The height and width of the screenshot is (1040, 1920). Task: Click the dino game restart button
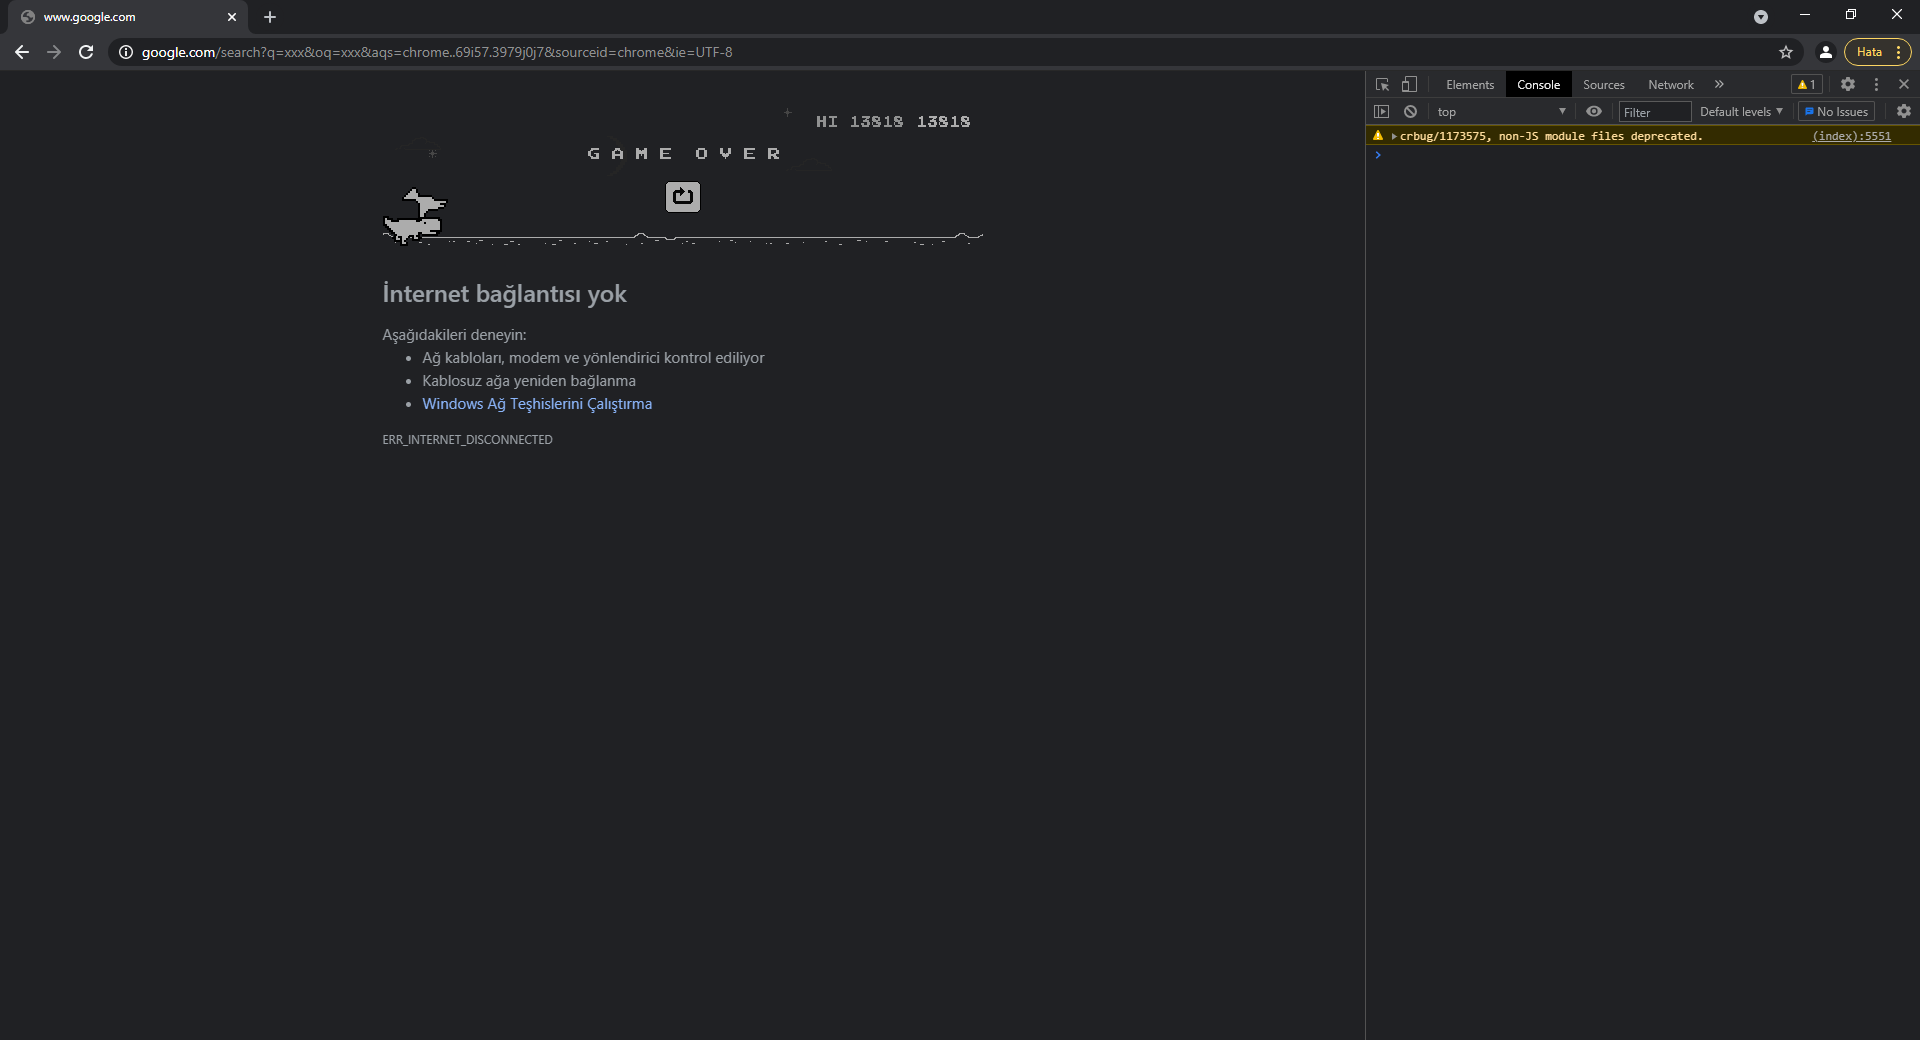(x=683, y=197)
